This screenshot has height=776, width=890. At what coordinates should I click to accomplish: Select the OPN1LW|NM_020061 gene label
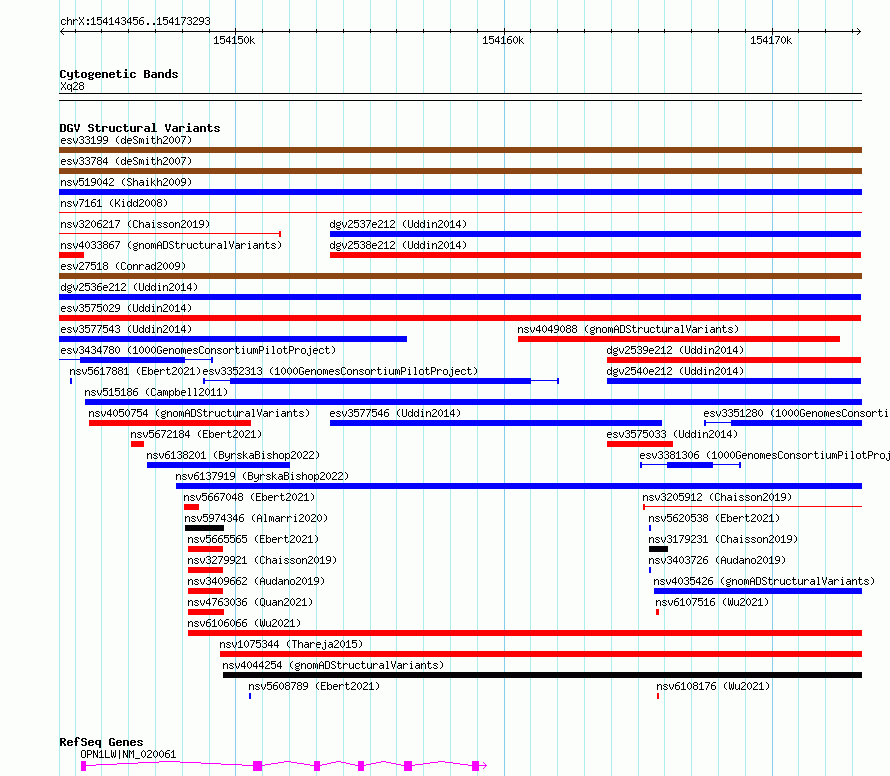point(128,754)
